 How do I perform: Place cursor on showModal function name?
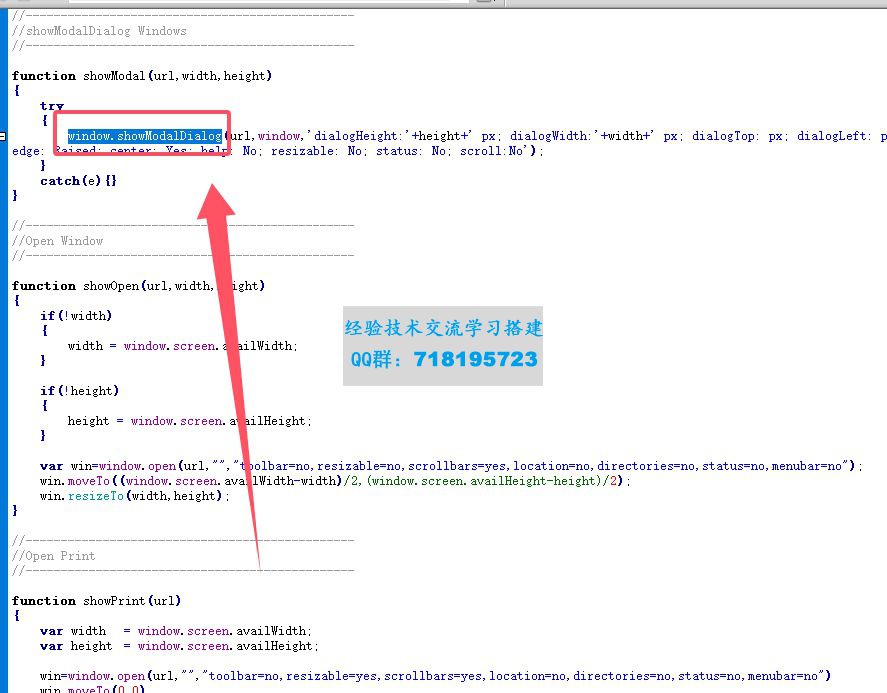coord(113,76)
